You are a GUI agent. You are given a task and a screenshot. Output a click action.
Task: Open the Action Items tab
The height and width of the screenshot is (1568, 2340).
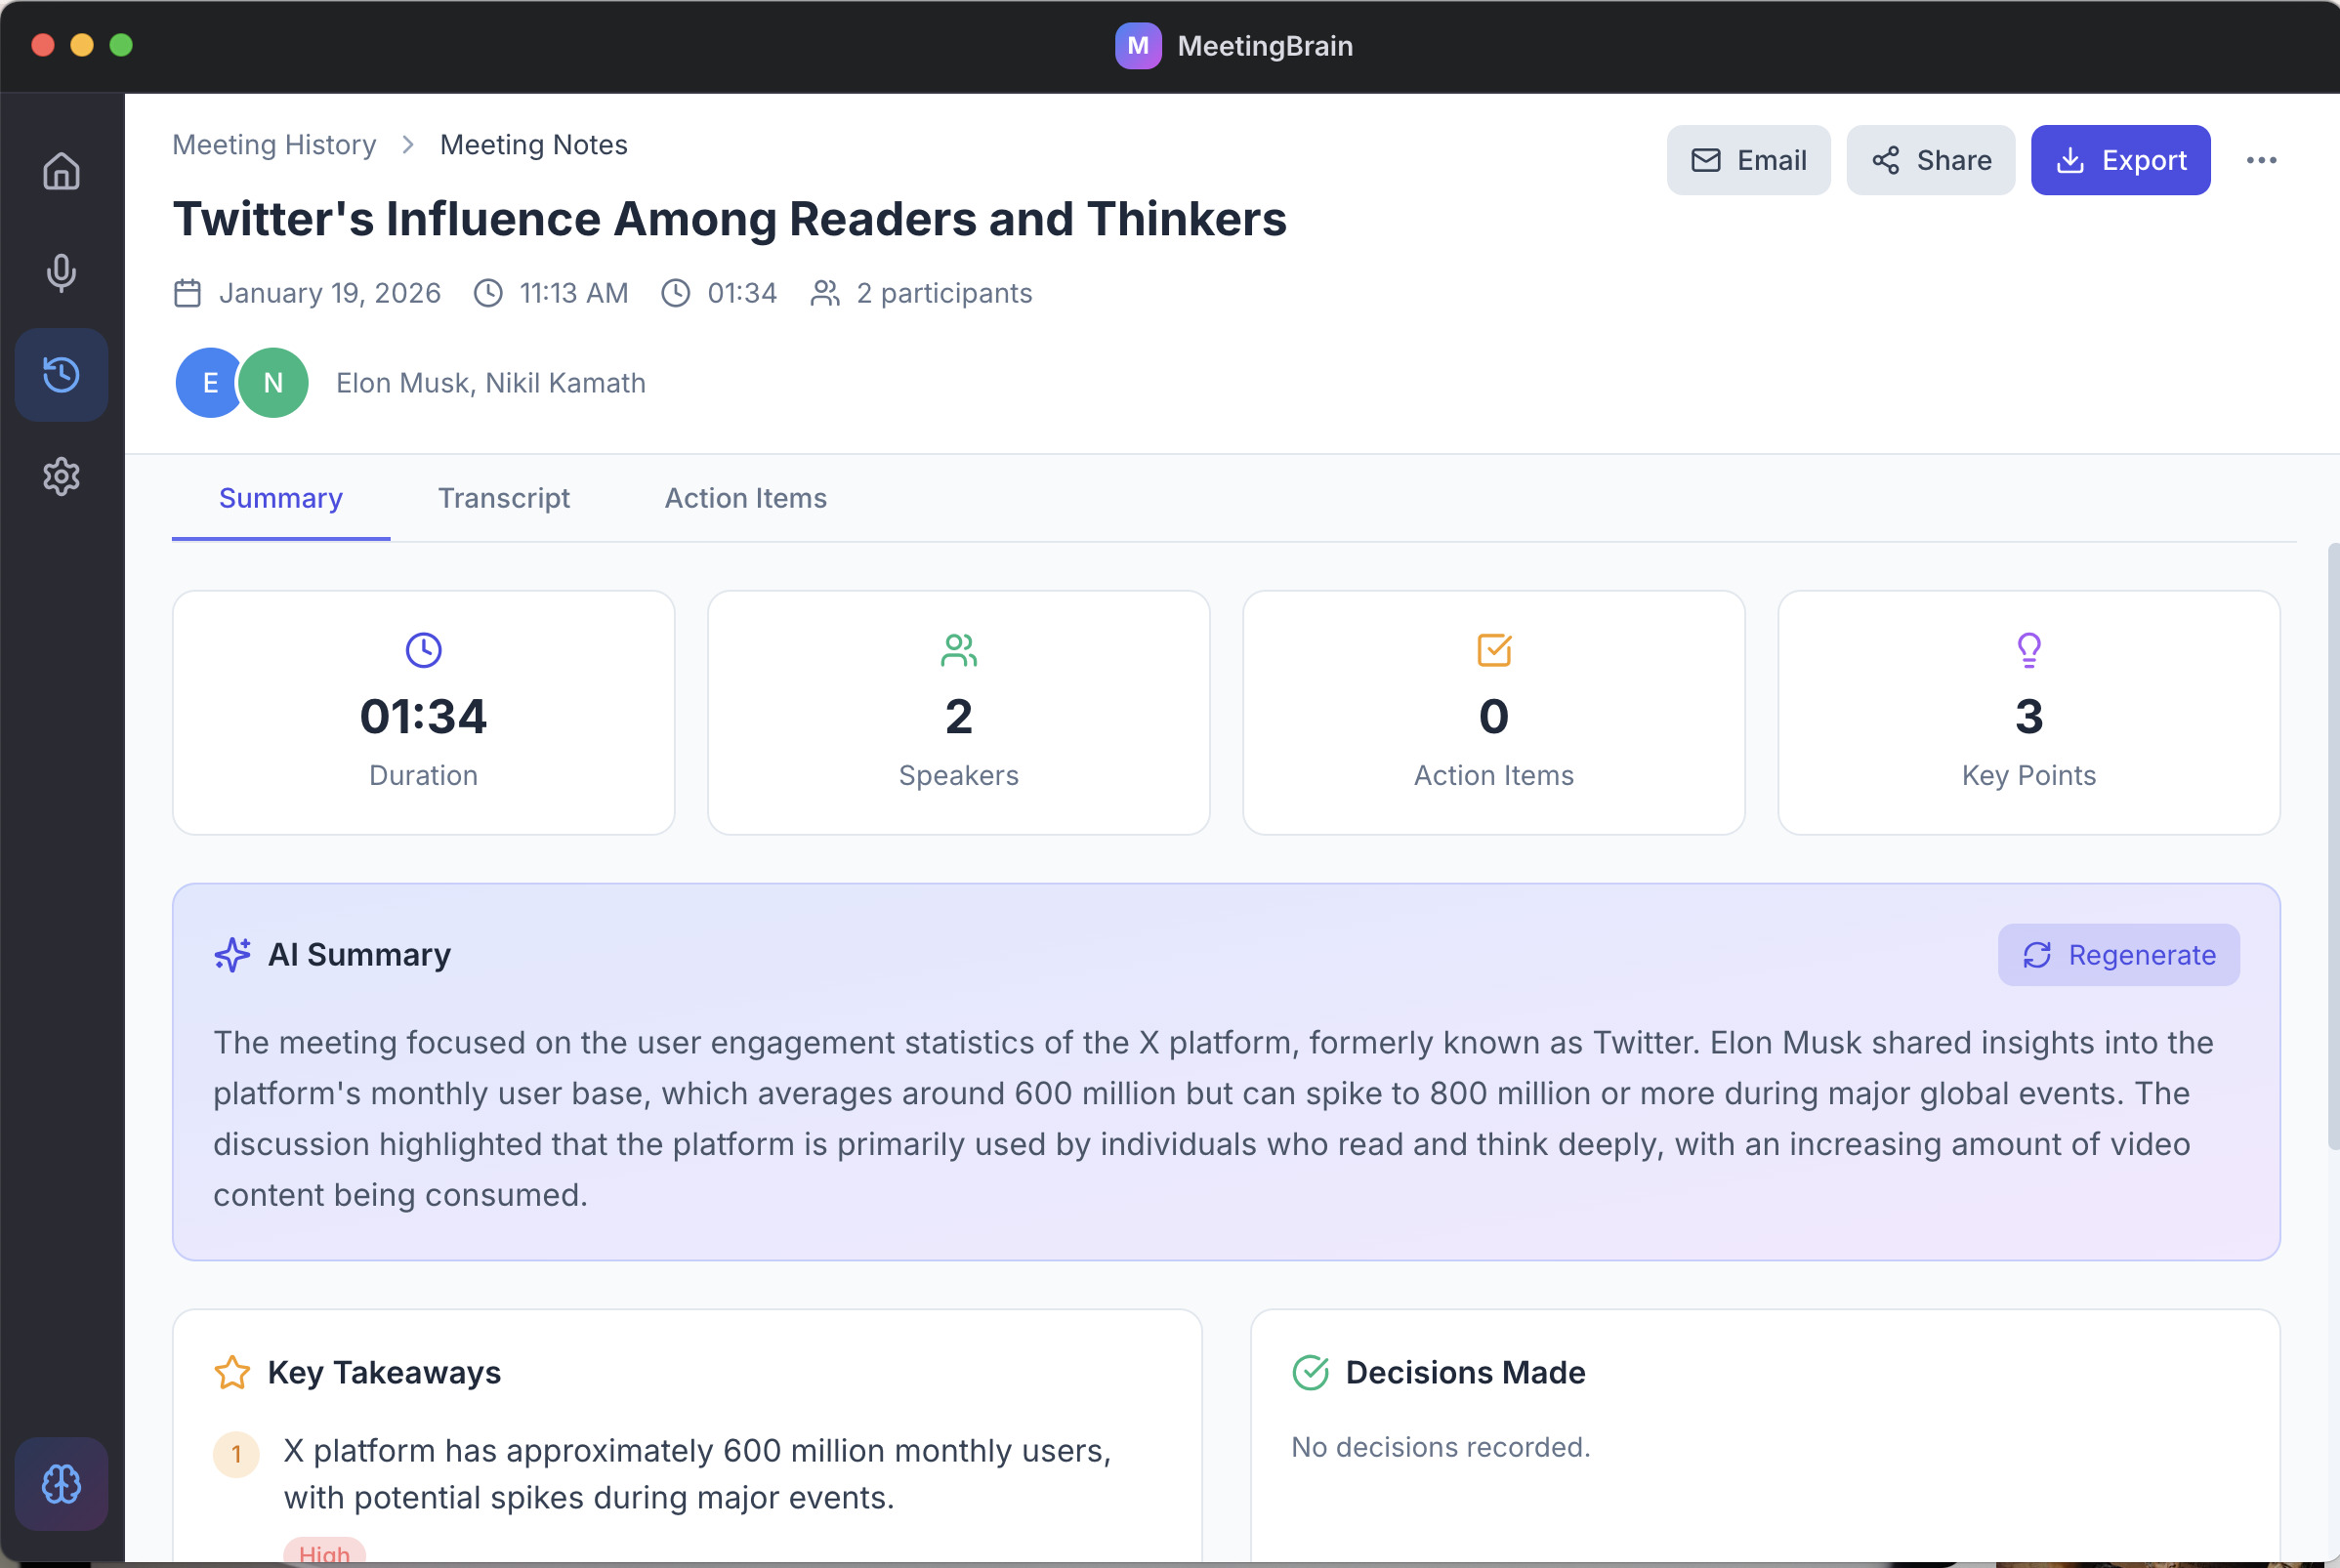tap(746, 498)
